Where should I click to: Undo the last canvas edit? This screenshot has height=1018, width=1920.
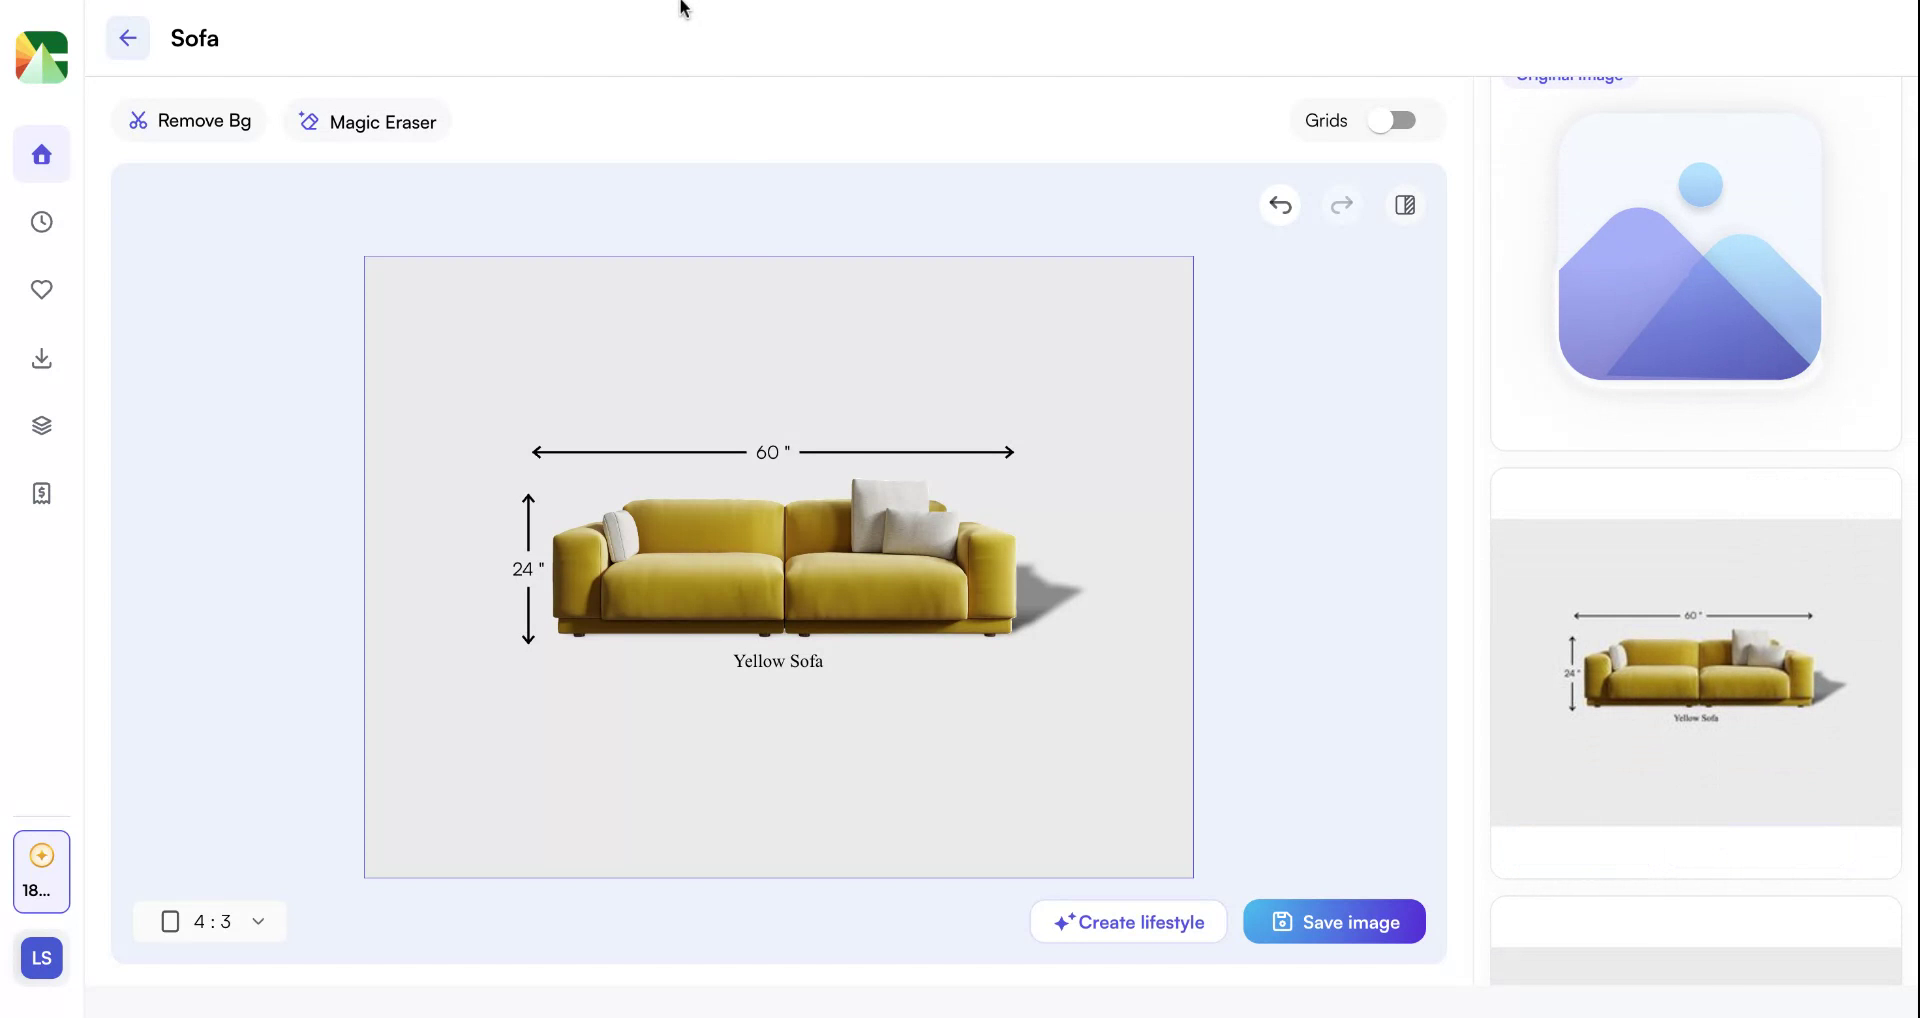coord(1280,205)
